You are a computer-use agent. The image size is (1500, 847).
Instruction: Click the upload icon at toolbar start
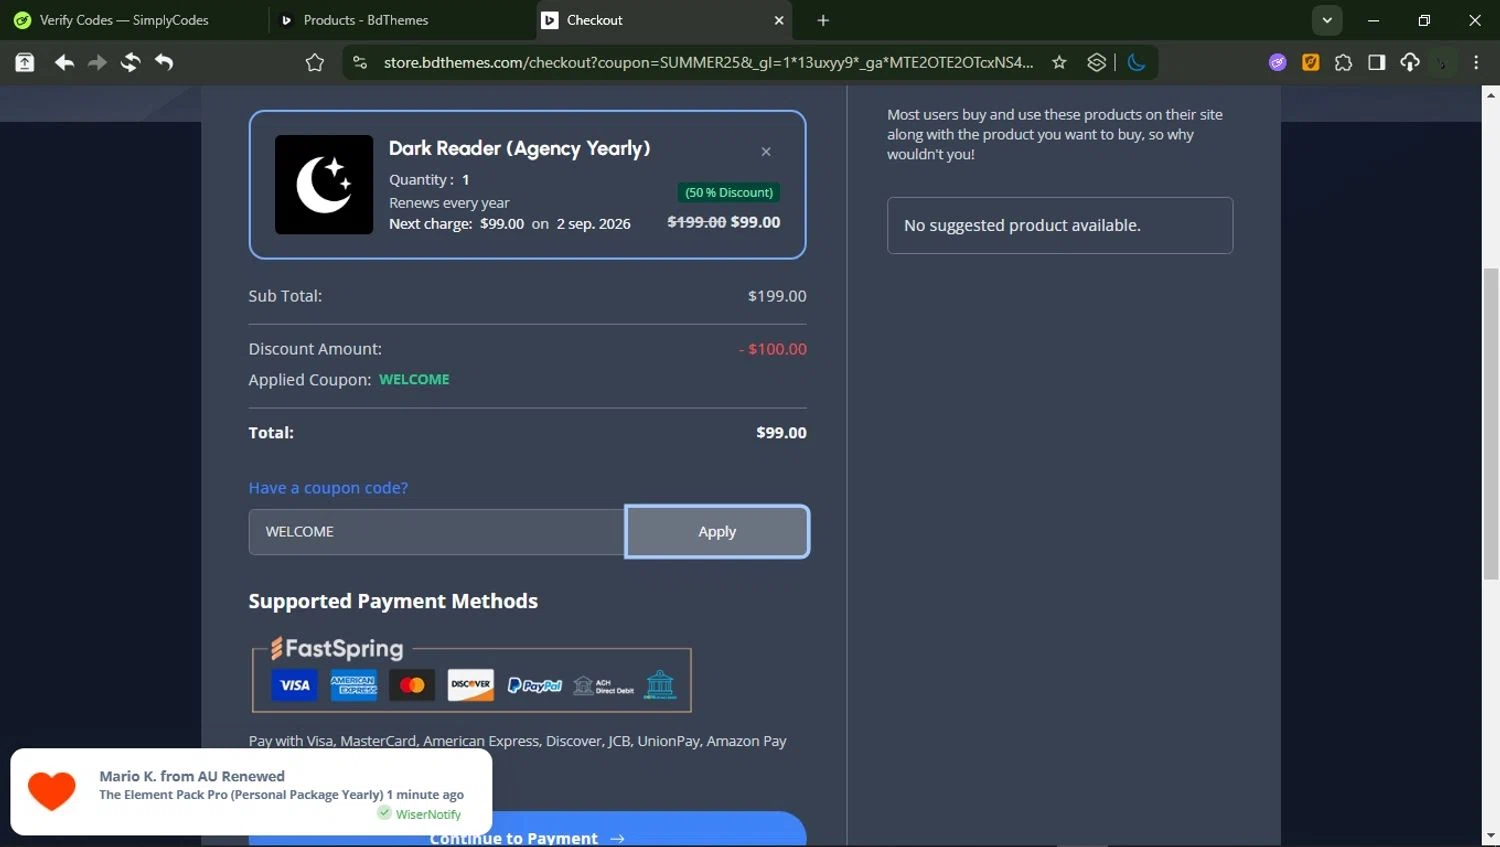pos(25,63)
